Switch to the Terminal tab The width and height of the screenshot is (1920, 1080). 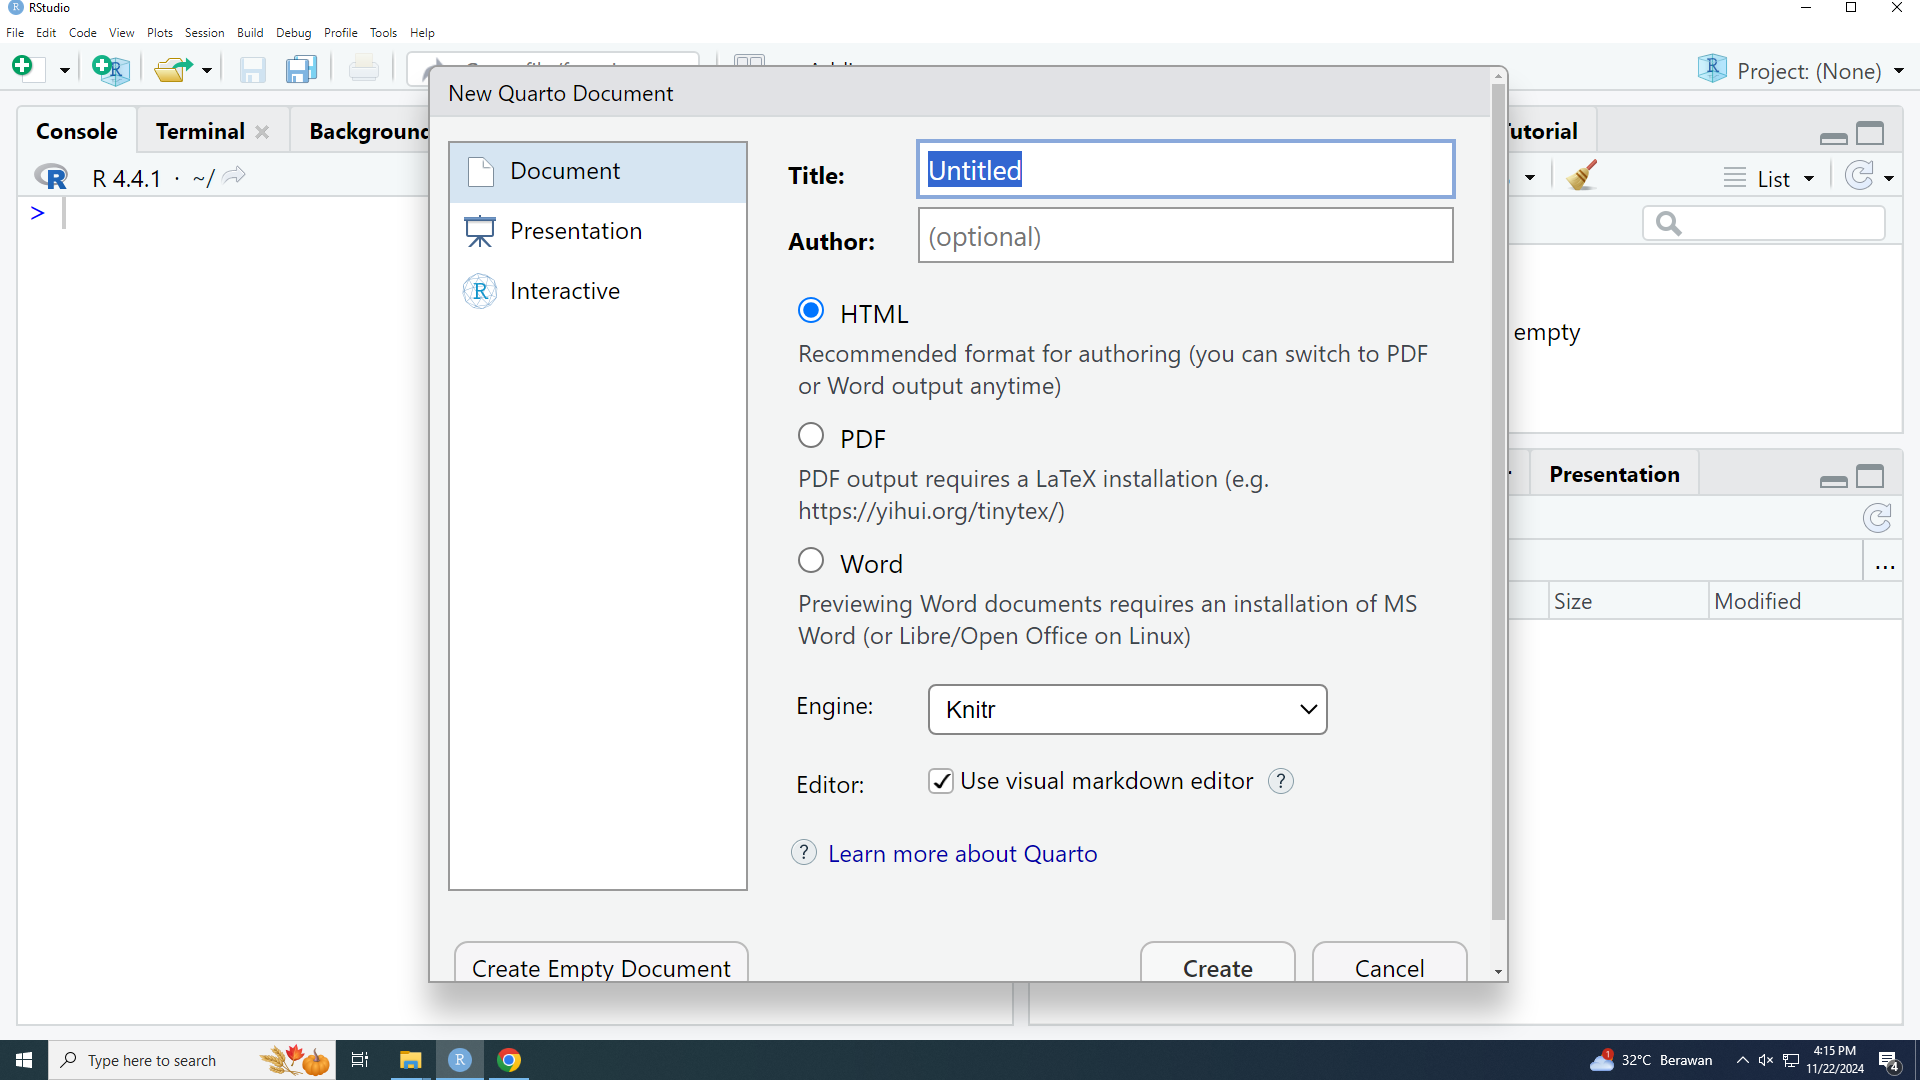[200, 131]
